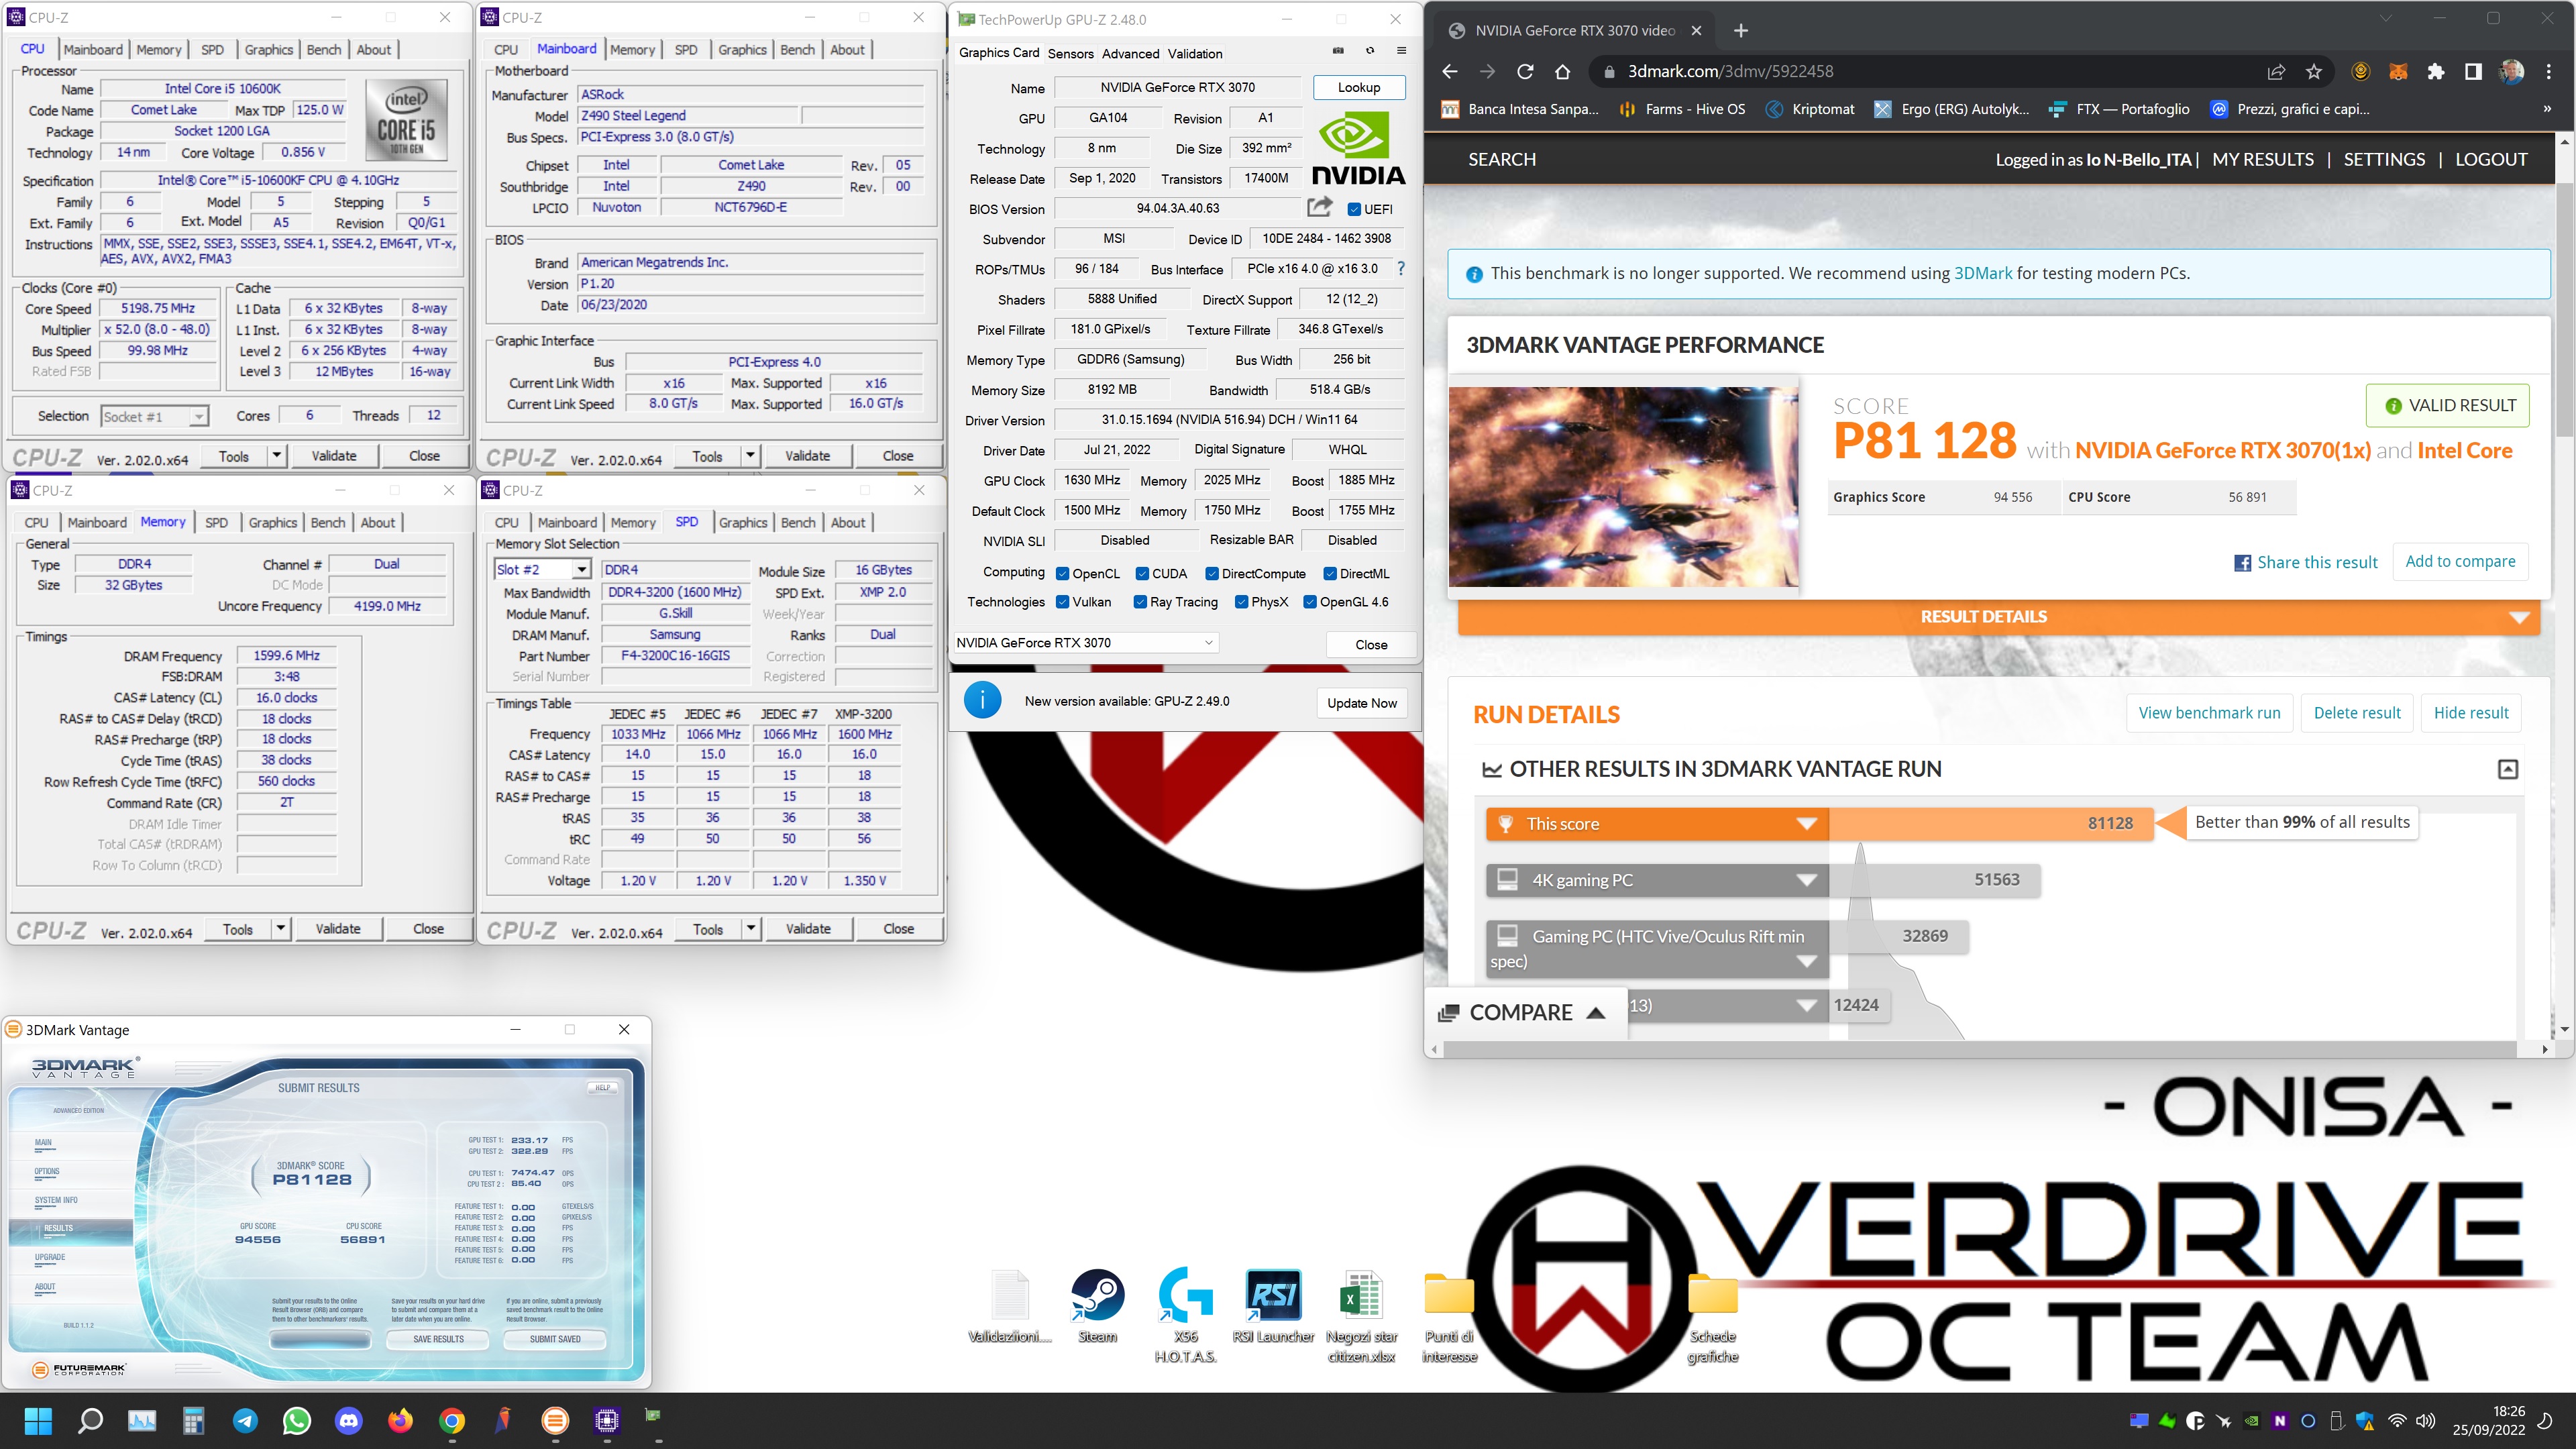The image size is (2576, 1449).
Task: Open Tools dropdown arrow in CPU tab window
Action: (x=277, y=456)
